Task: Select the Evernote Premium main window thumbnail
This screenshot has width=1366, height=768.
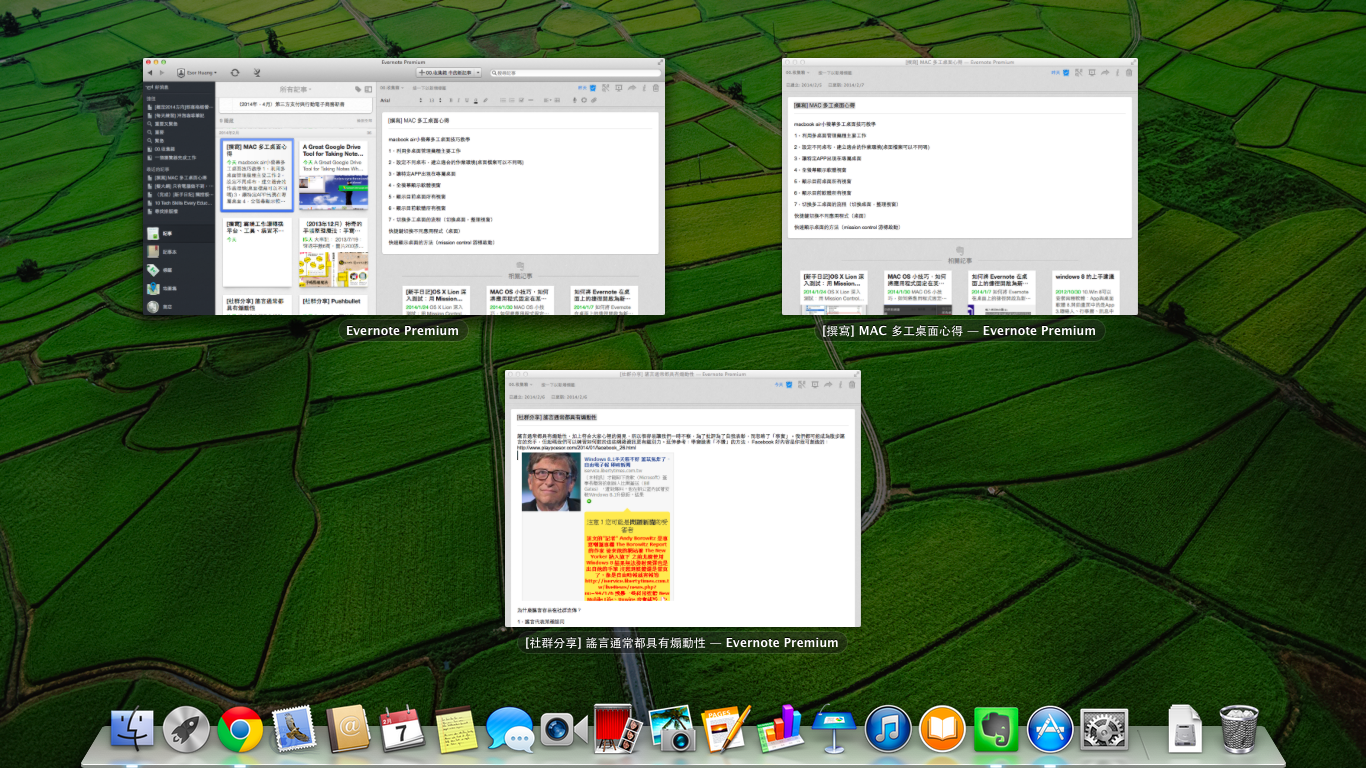Action: 404,186
